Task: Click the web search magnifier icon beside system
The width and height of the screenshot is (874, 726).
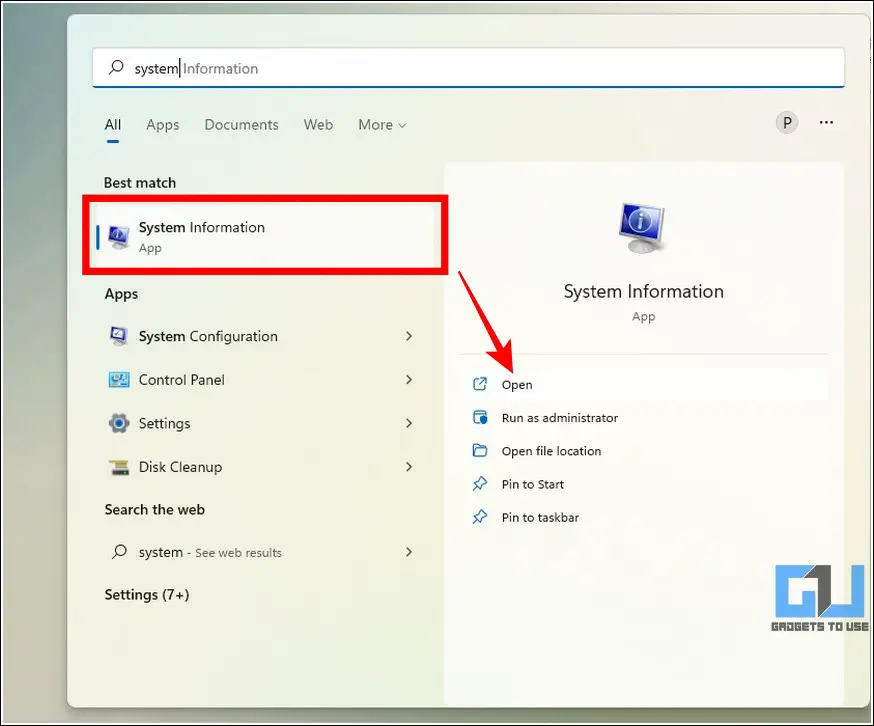Action: 119,552
